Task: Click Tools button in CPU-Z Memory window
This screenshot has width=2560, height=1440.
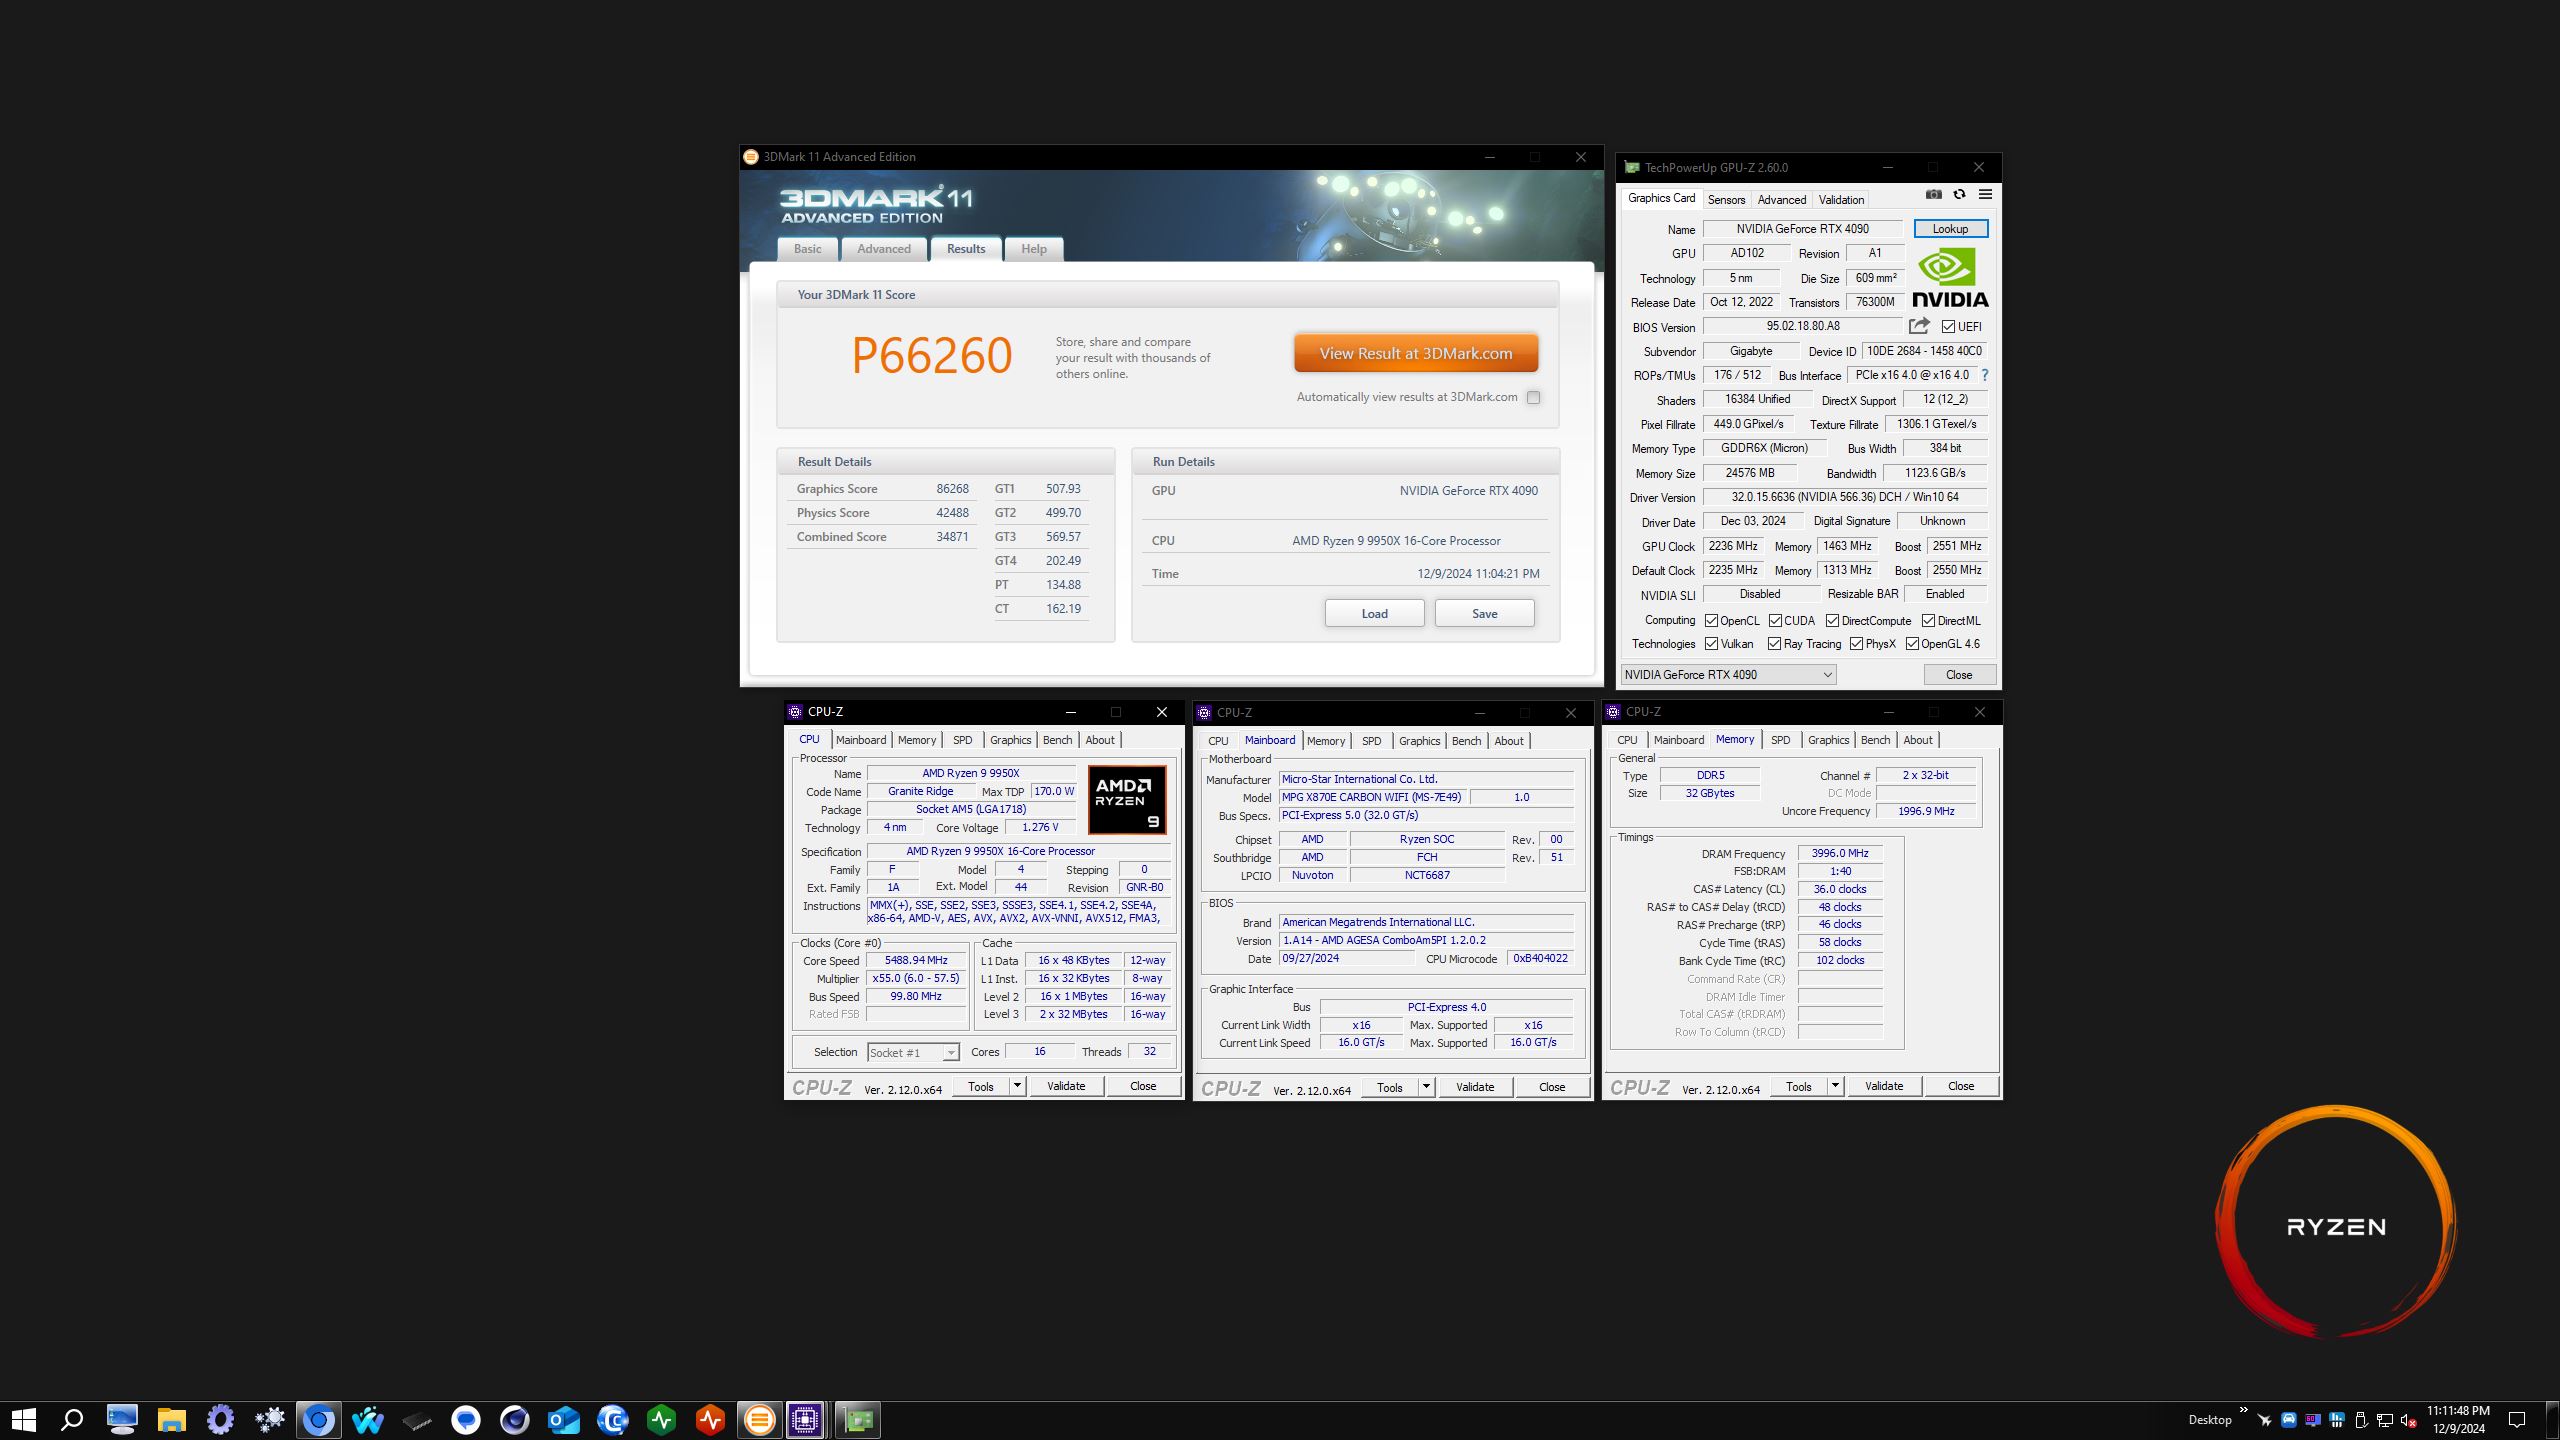Action: point(1798,1086)
